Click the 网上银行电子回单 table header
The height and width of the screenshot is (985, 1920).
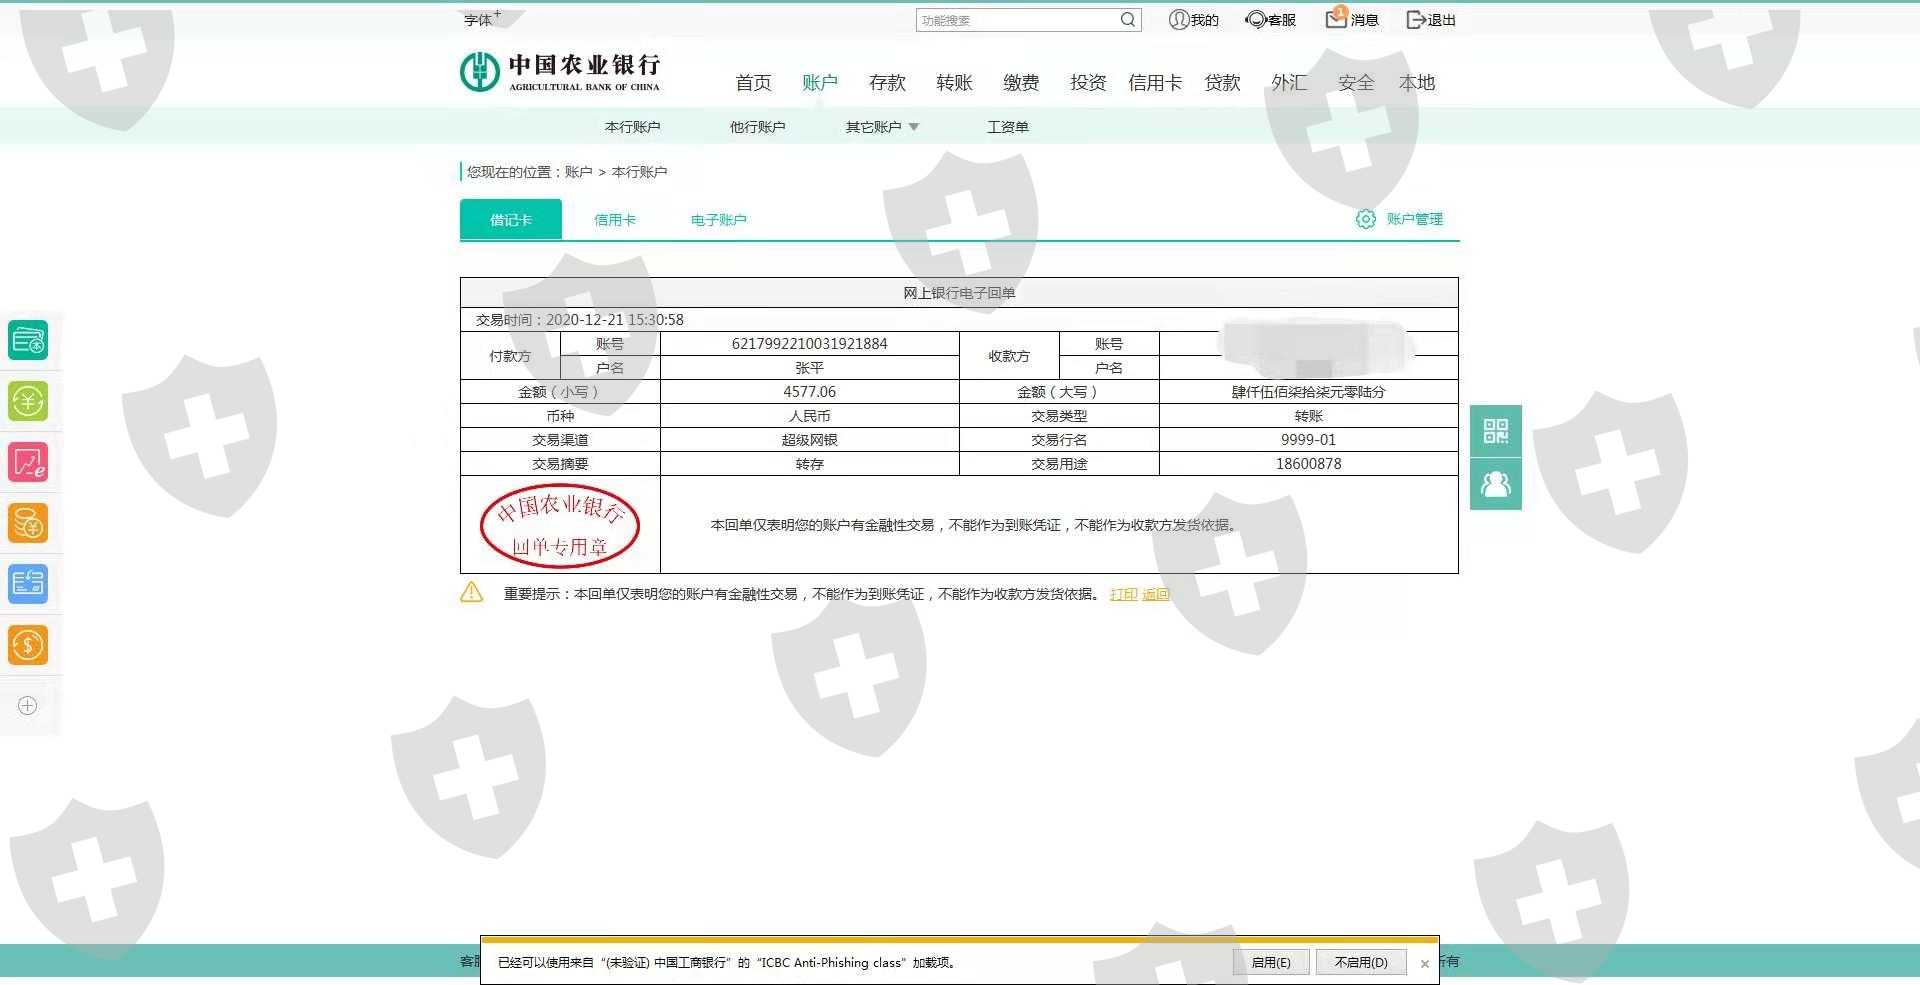(x=959, y=293)
